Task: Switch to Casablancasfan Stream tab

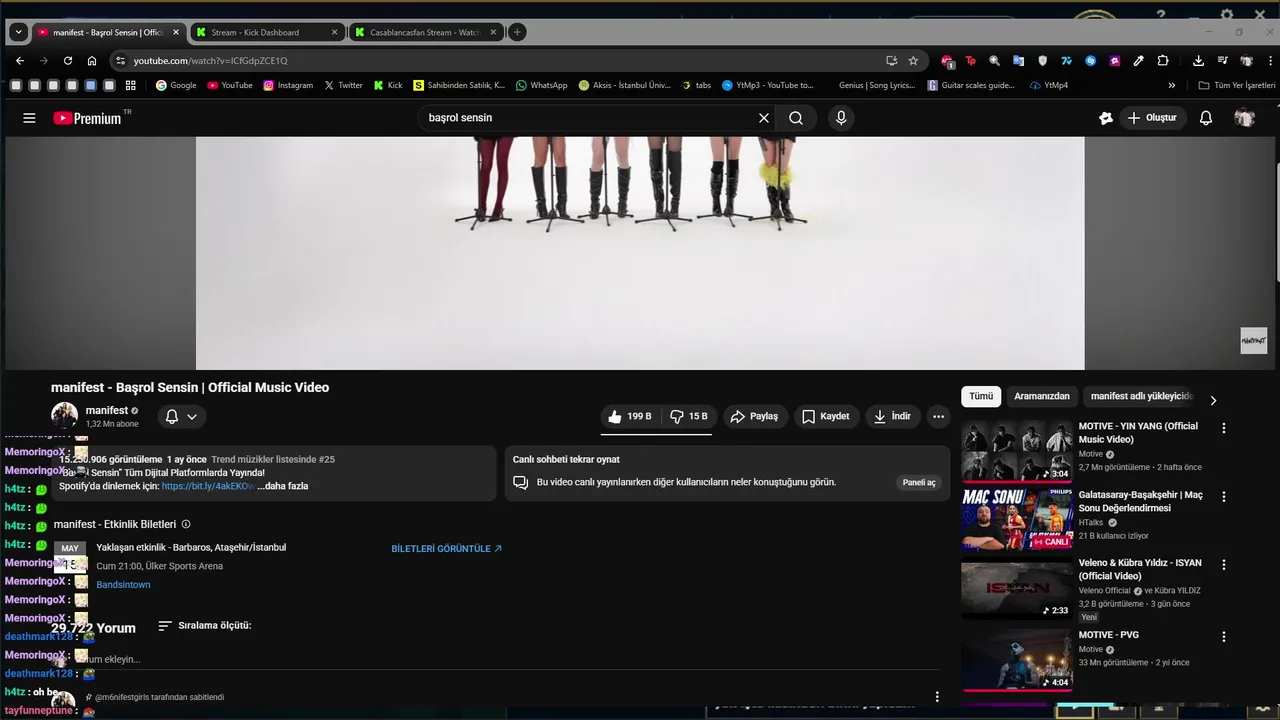Action: (x=425, y=32)
